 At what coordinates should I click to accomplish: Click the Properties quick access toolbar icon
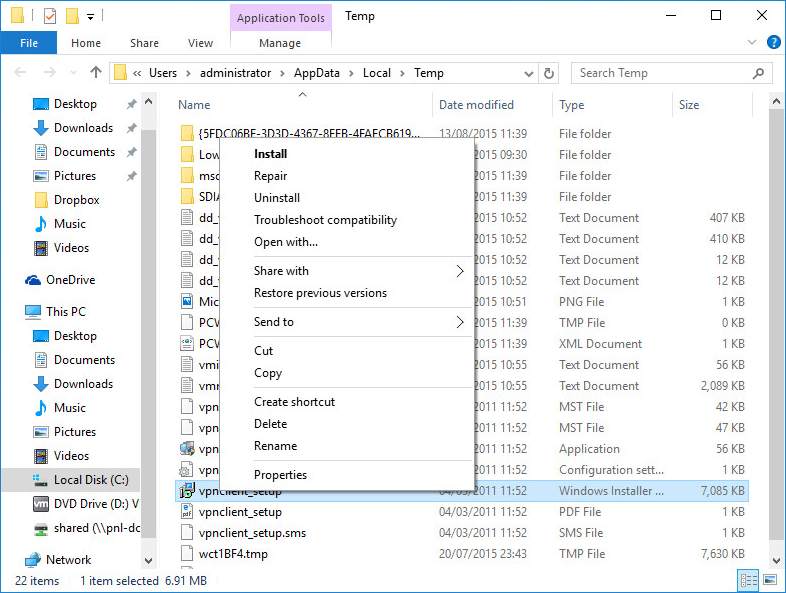[50, 16]
